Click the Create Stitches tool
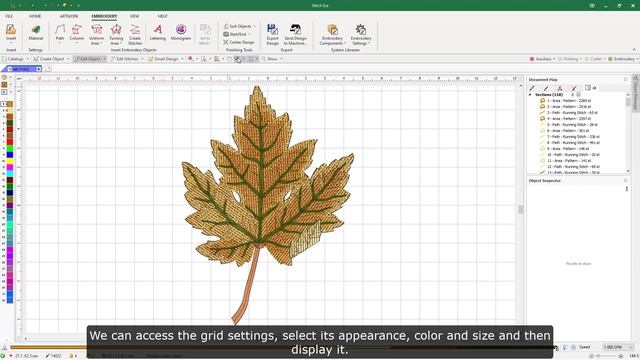This screenshot has width=640, height=360. tap(135, 34)
